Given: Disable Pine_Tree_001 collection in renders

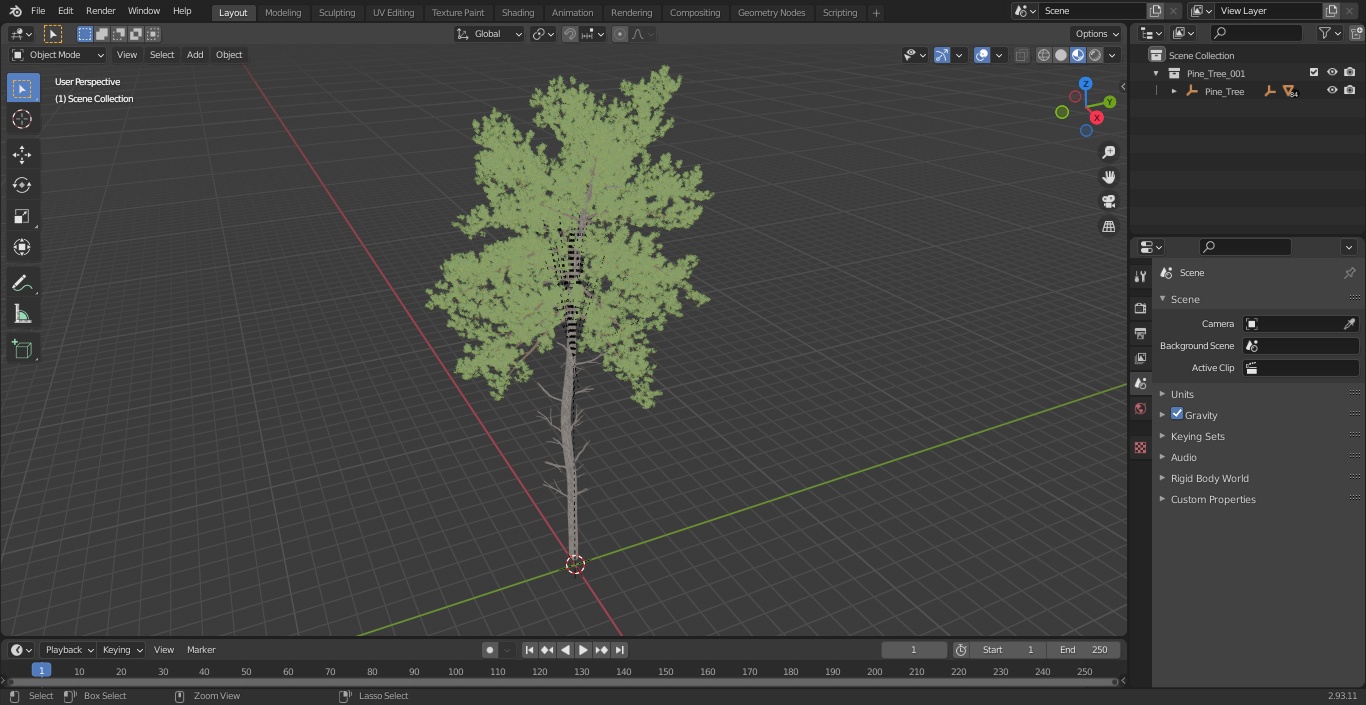Looking at the screenshot, I should click(1349, 72).
